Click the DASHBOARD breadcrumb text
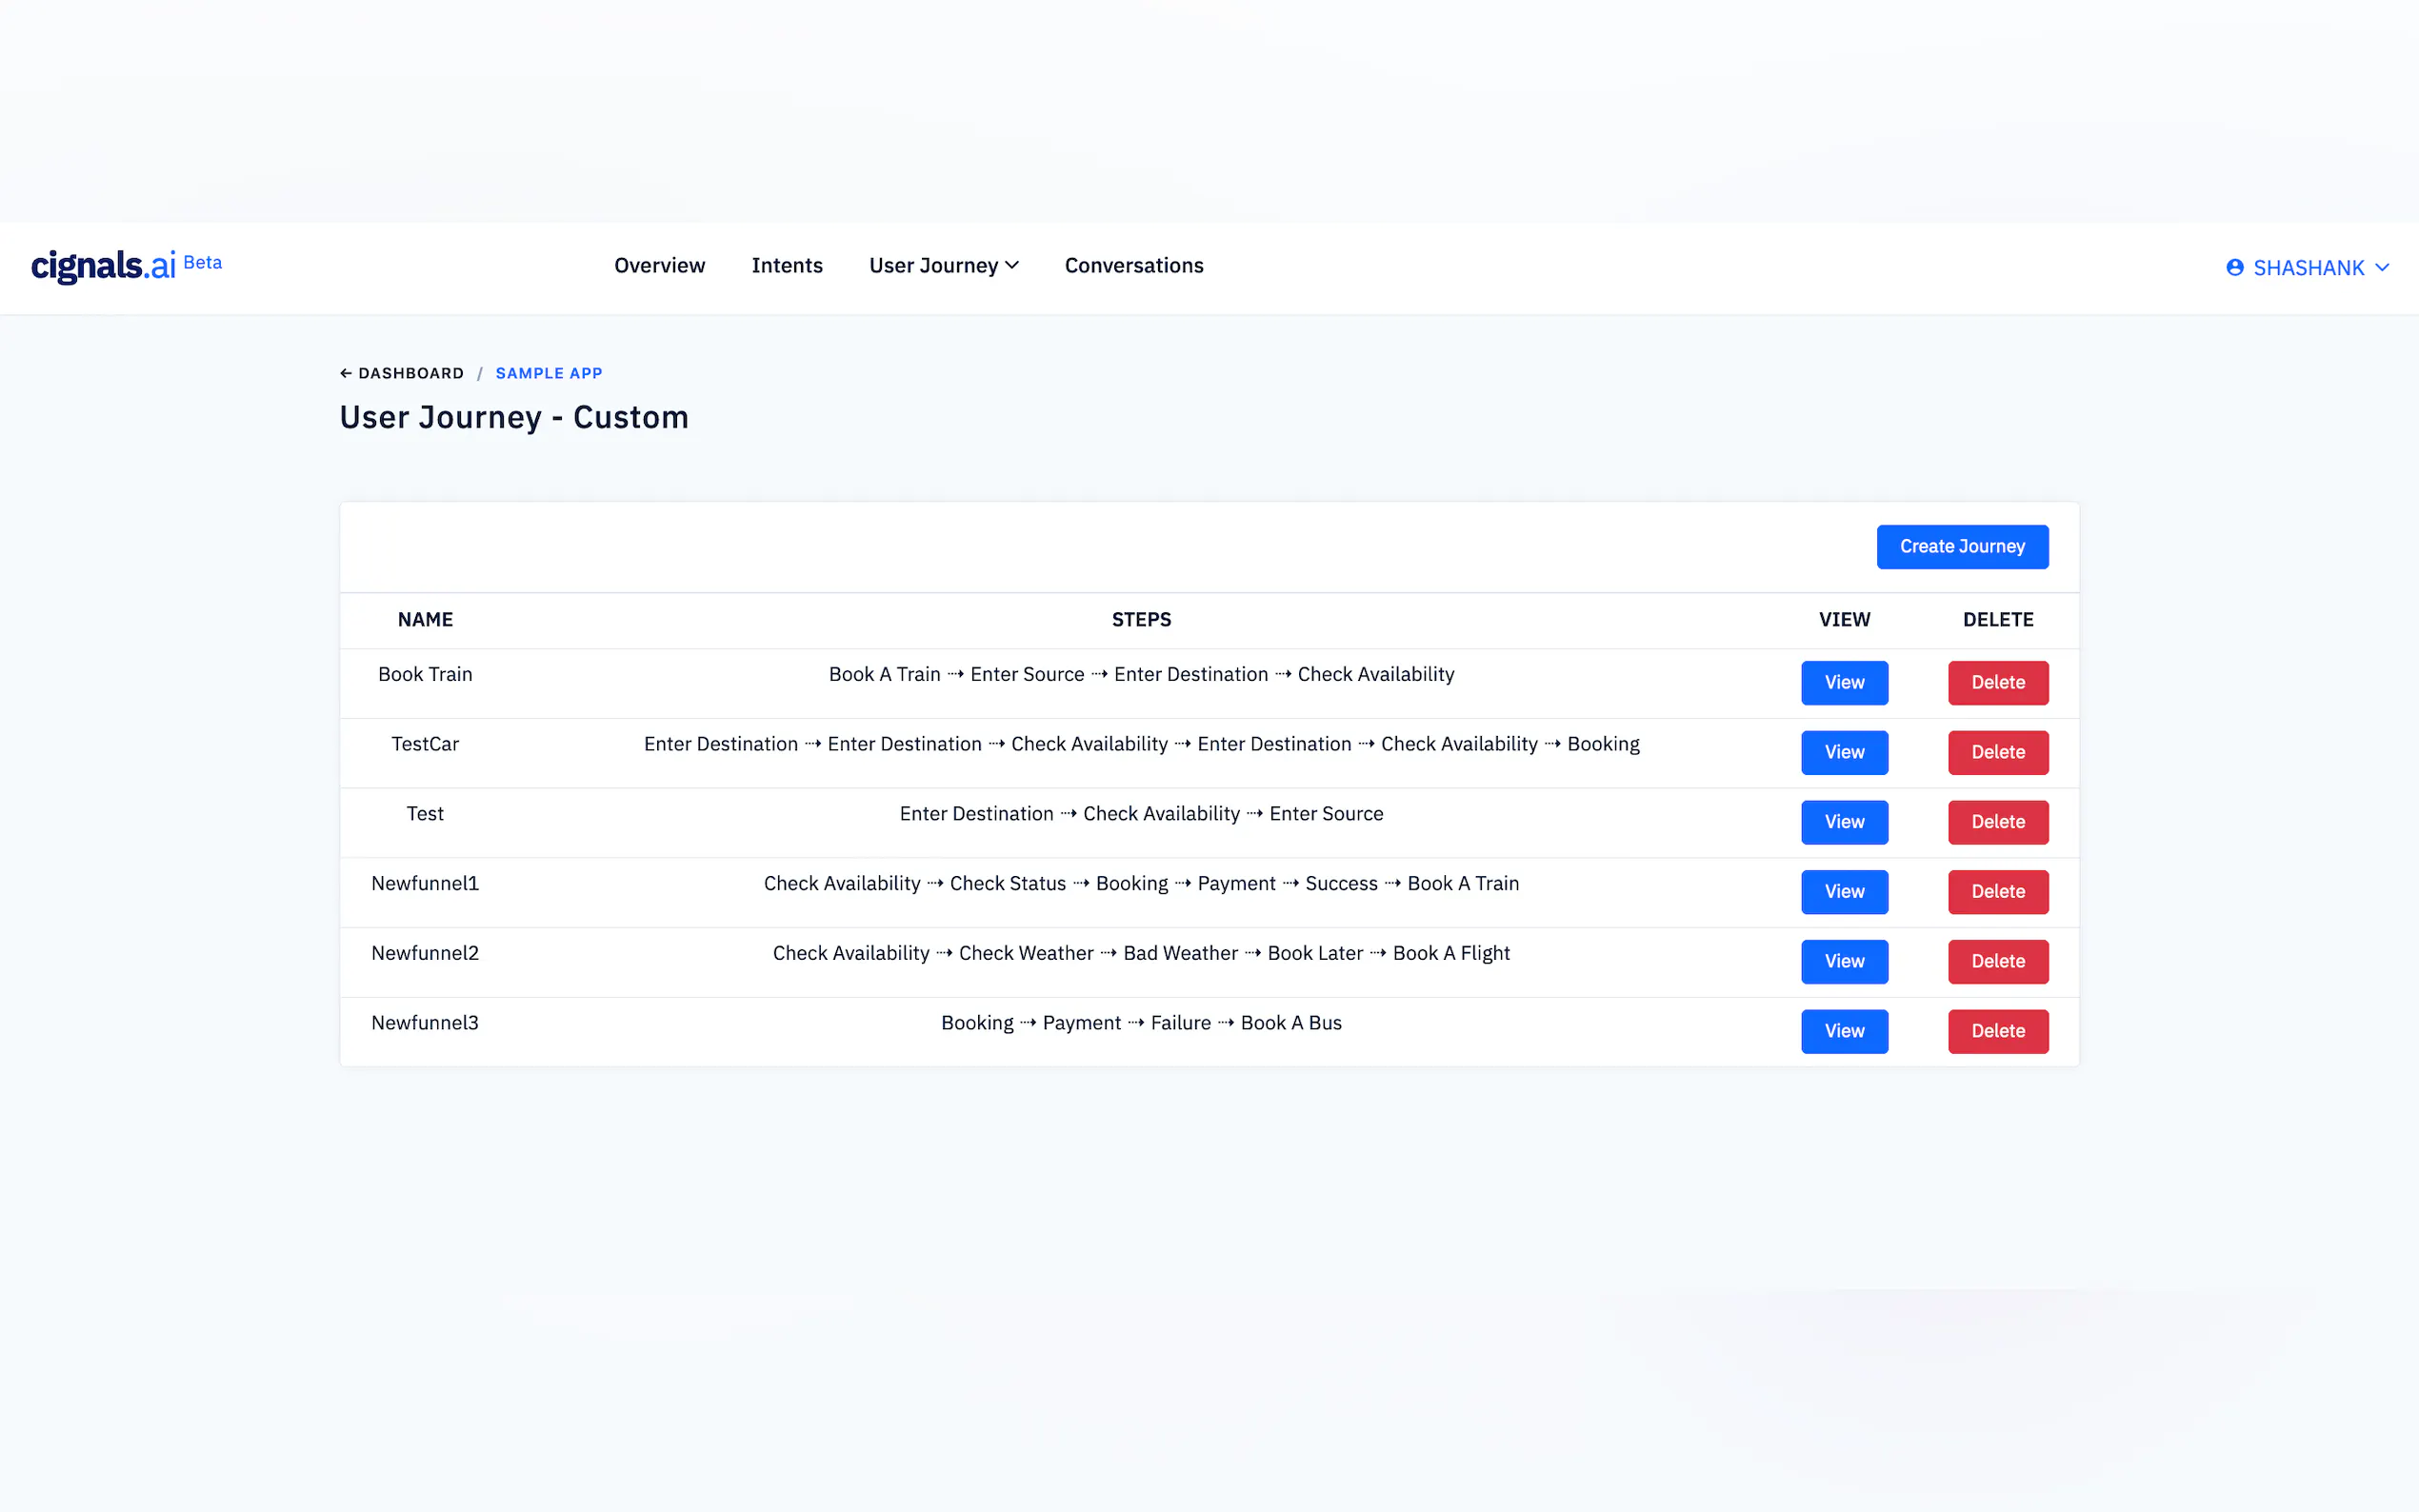Screen dimensions: 2419x1512 point(411,373)
